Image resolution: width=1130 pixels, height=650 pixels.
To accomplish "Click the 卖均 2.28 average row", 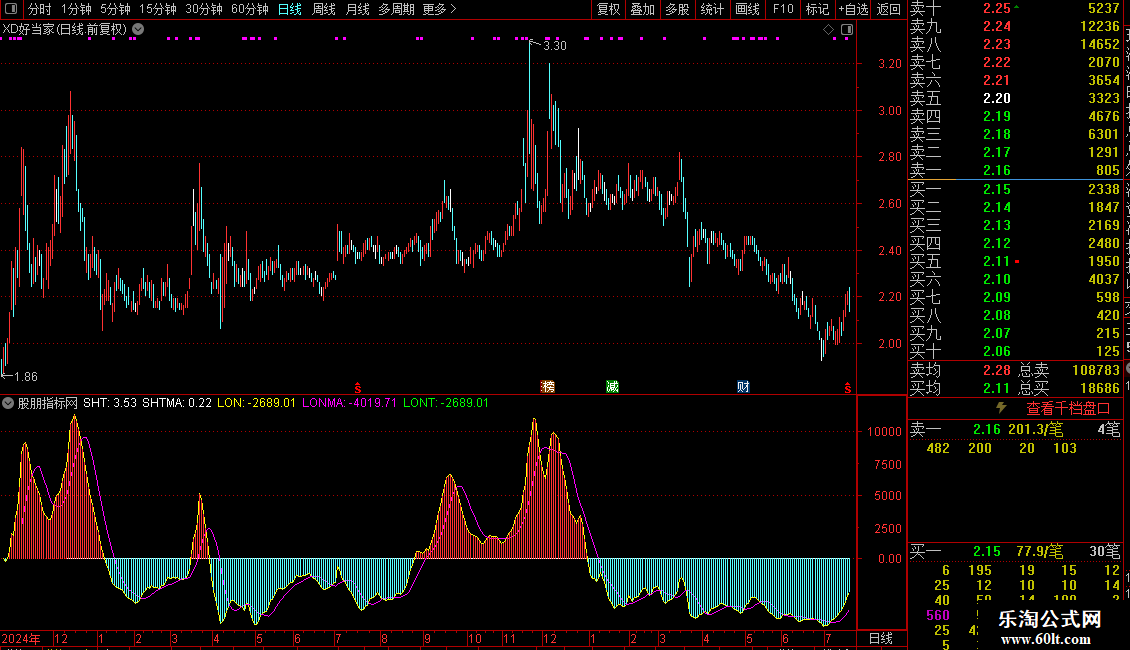I will click(x=960, y=370).
